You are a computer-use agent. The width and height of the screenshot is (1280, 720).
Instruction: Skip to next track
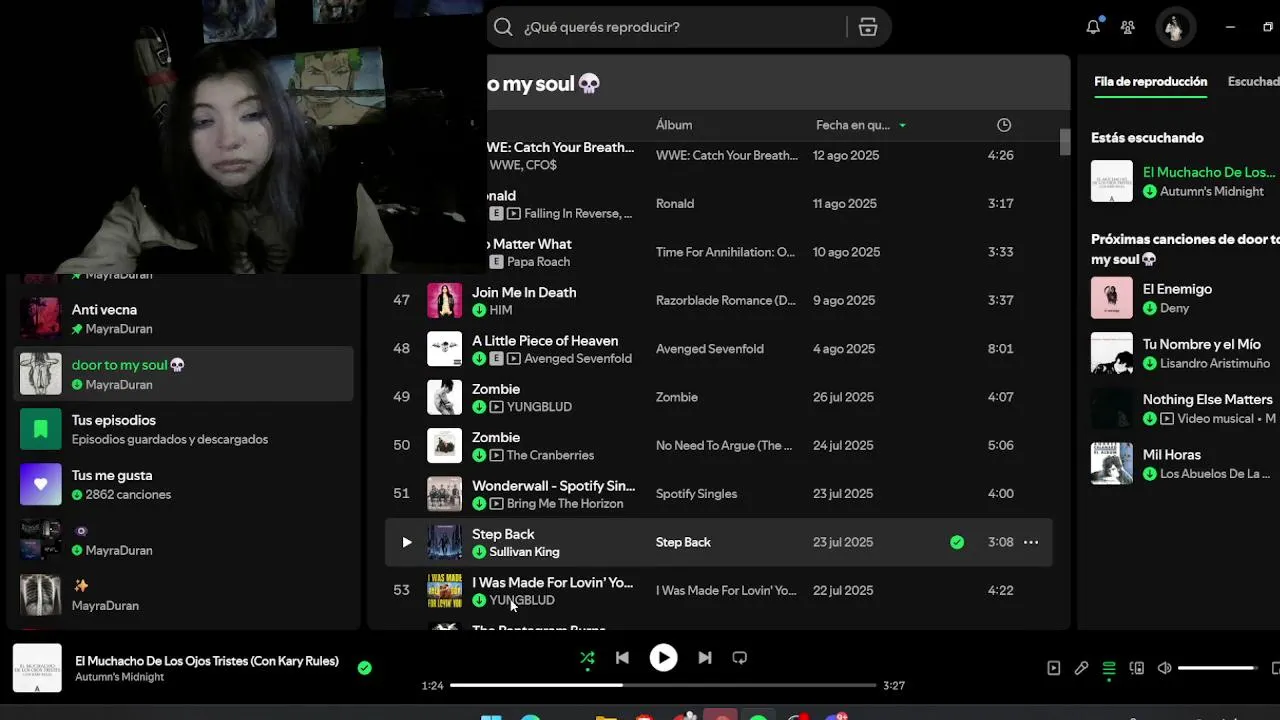pyautogui.click(x=705, y=658)
